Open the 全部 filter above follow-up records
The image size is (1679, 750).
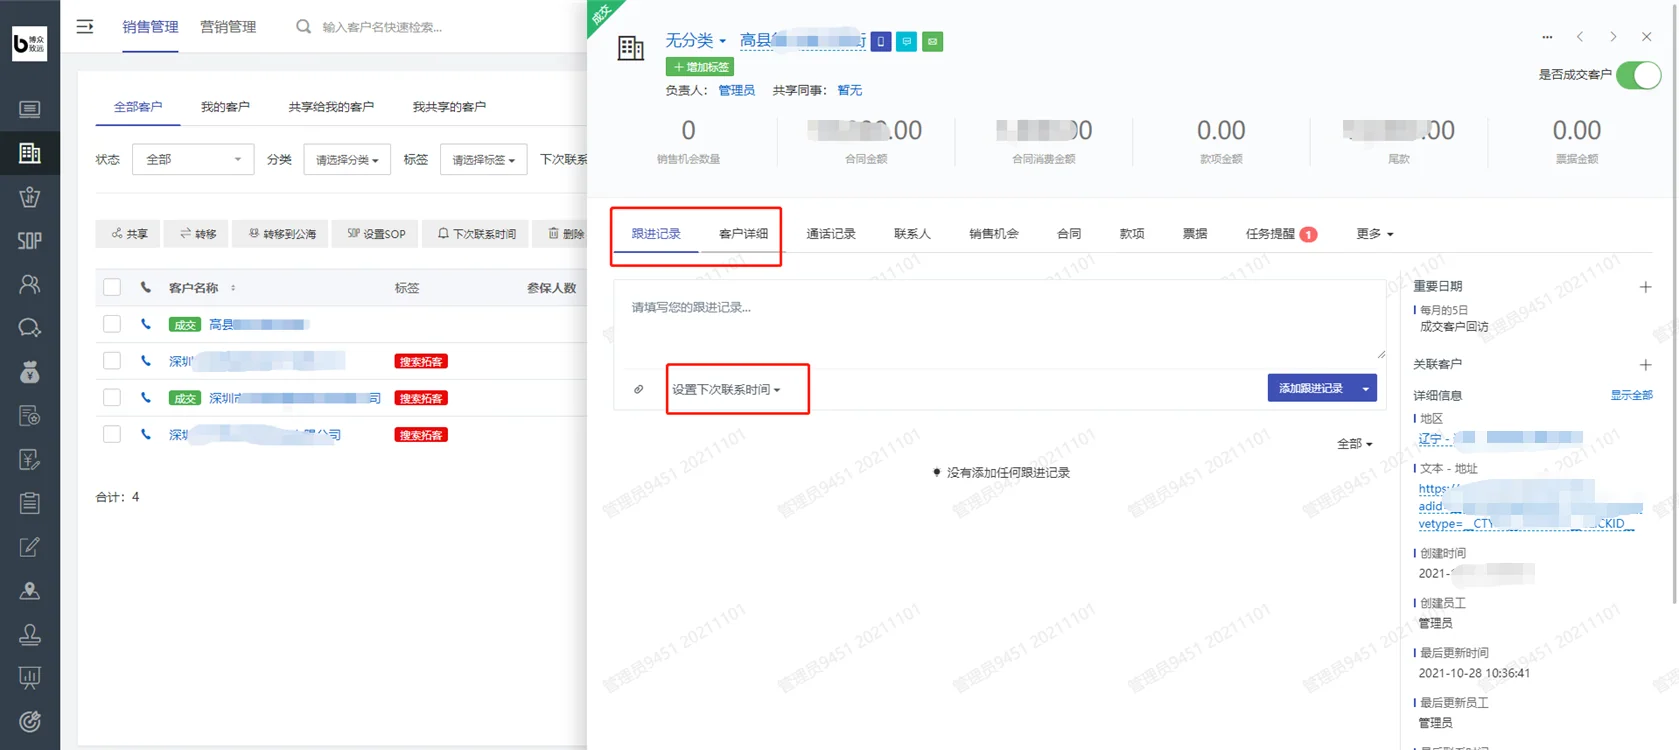point(1355,444)
